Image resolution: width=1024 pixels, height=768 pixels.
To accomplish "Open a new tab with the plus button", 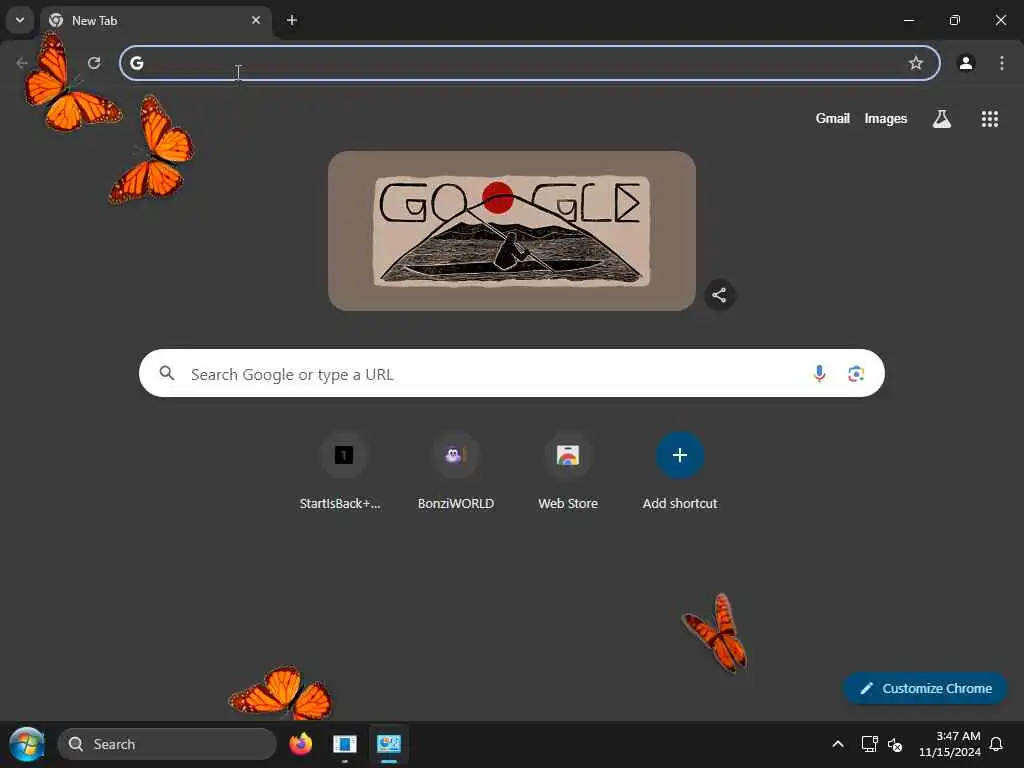I will (x=292, y=20).
